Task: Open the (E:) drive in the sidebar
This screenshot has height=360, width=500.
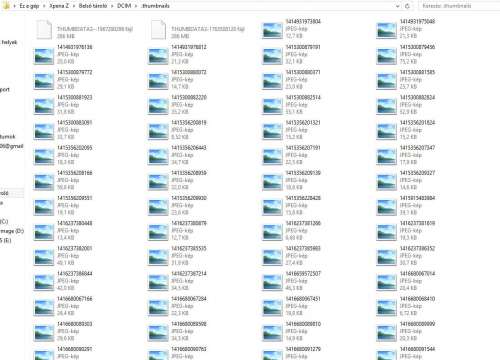Action: click(x=6, y=240)
